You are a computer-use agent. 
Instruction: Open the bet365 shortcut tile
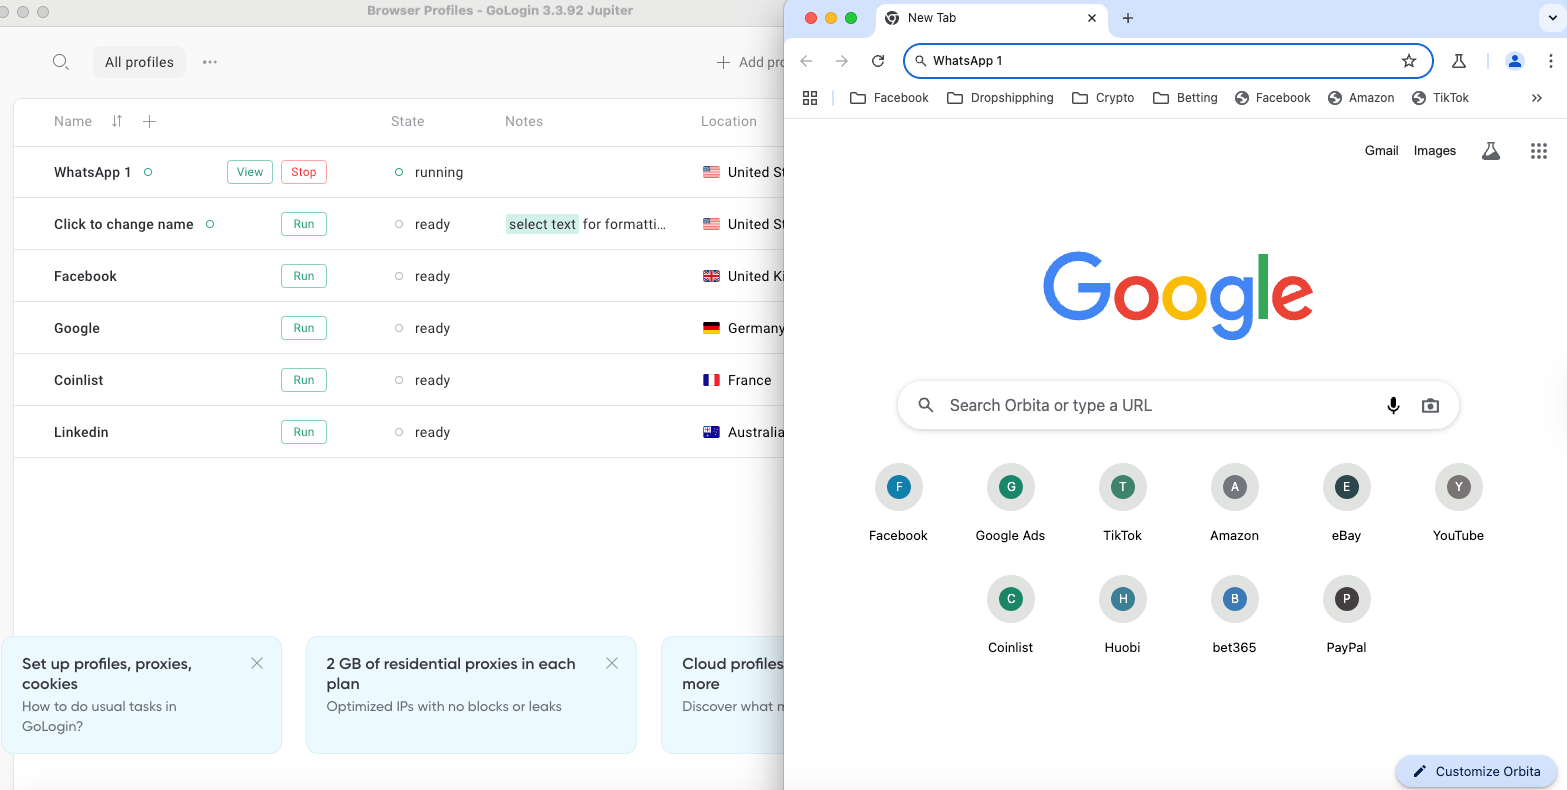1235,615
